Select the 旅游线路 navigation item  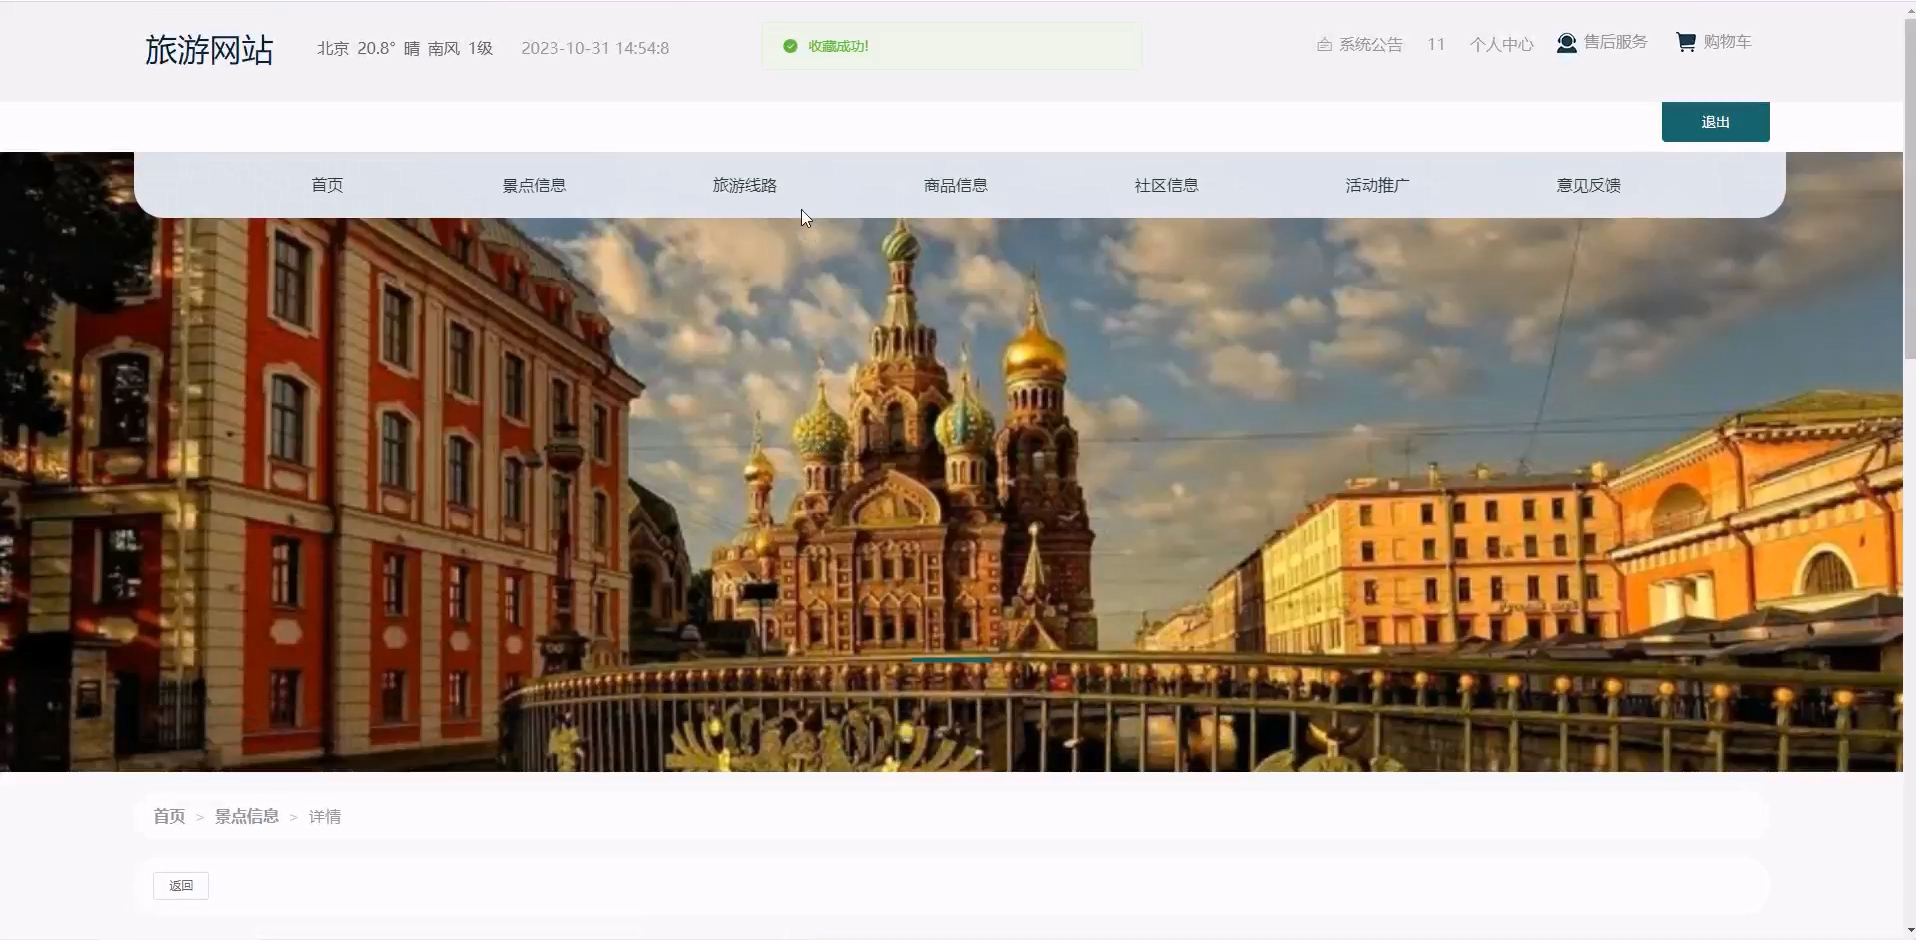coord(744,185)
